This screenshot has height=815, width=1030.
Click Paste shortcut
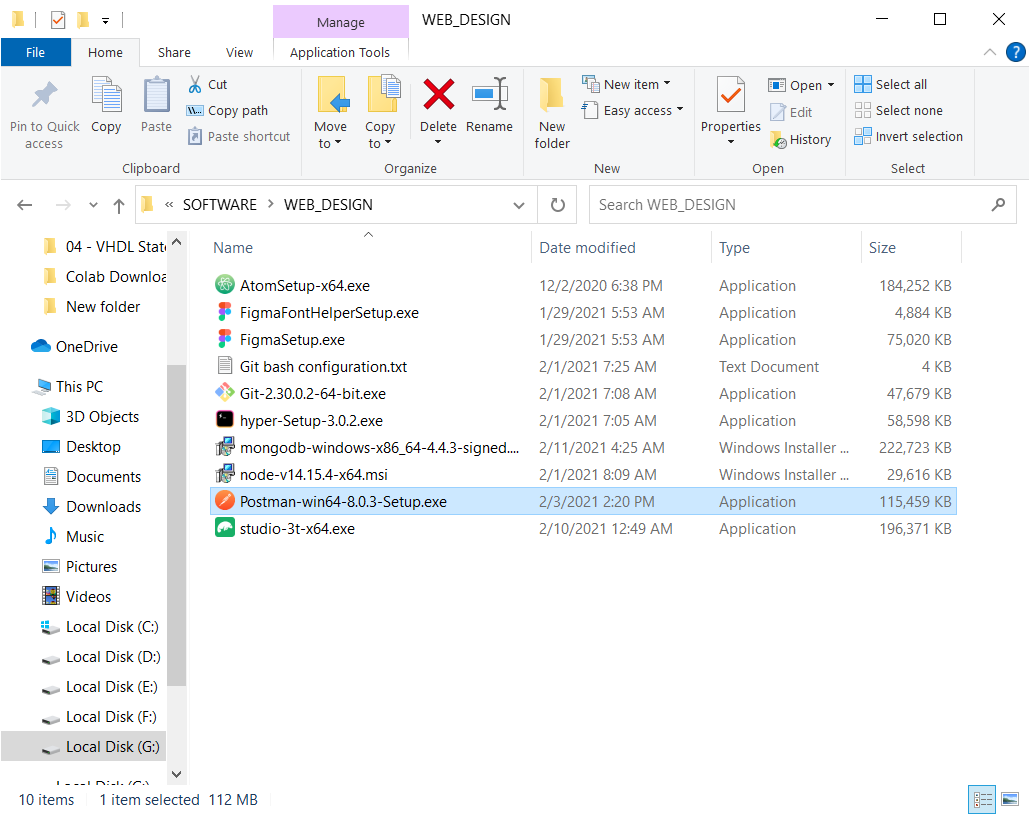click(x=239, y=137)
